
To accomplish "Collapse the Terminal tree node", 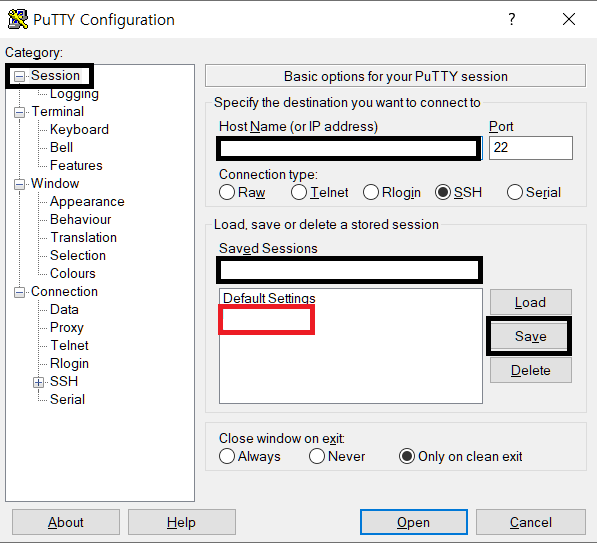I will tap(19, 112).
